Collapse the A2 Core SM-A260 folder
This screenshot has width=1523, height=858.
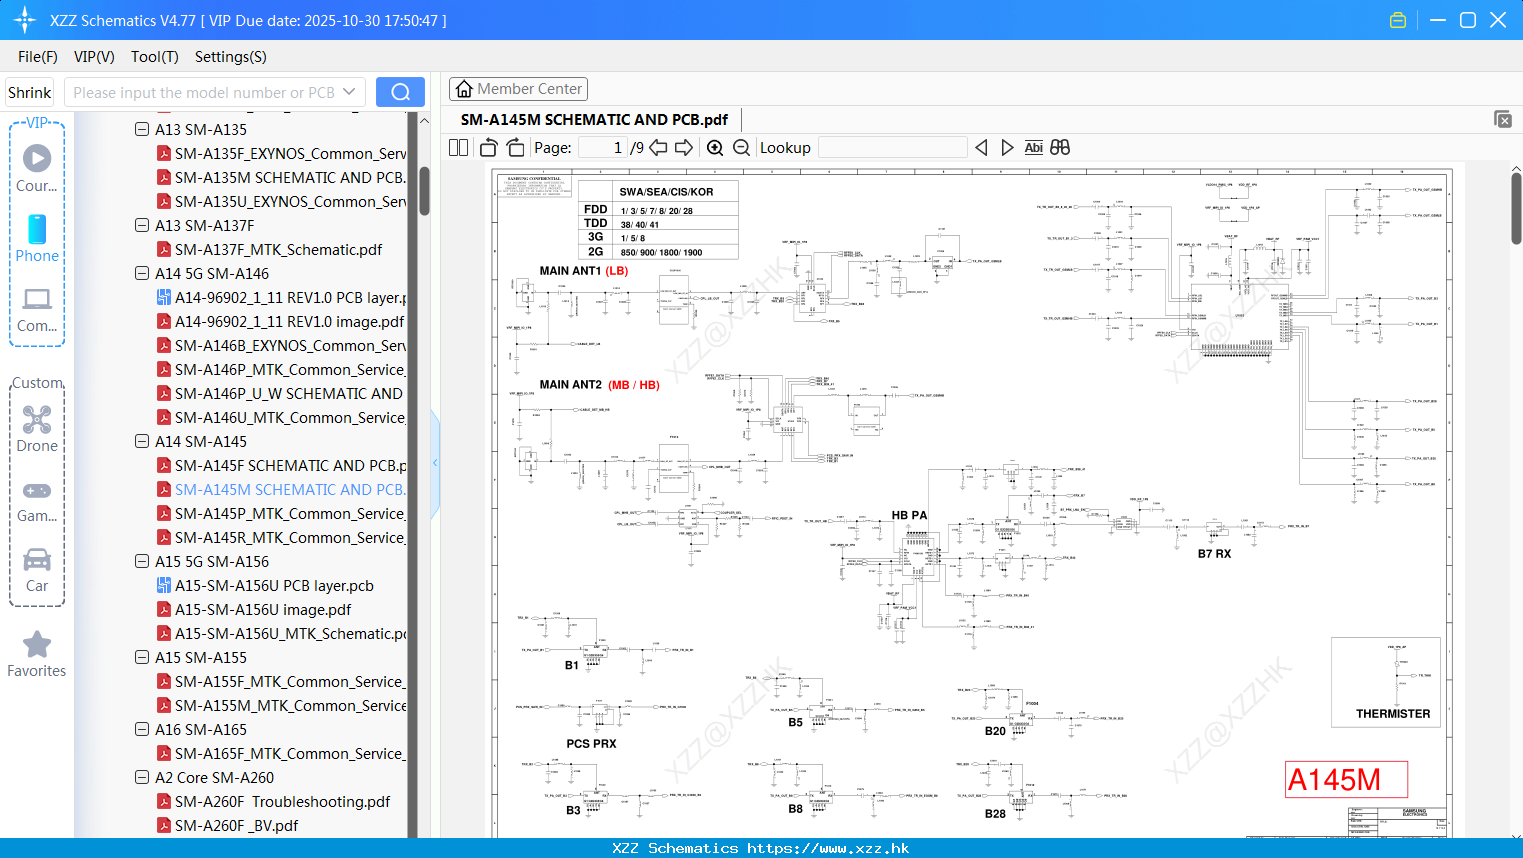(x=142, y=777)
